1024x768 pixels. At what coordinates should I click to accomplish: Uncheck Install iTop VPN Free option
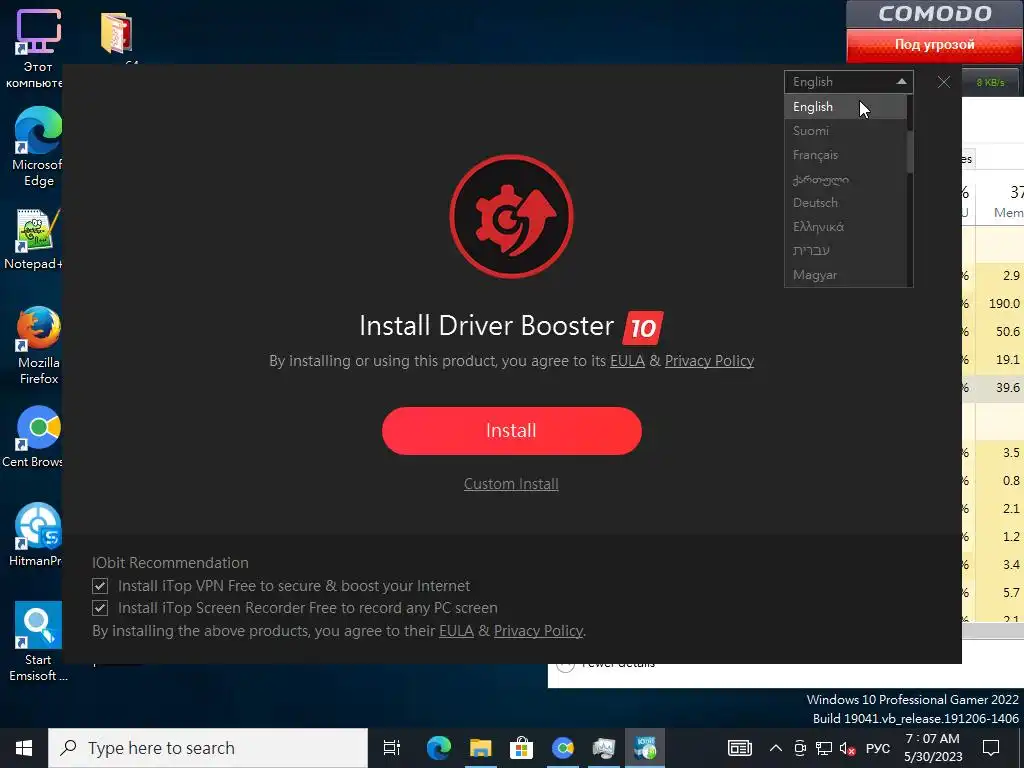(x=100, y=586)
